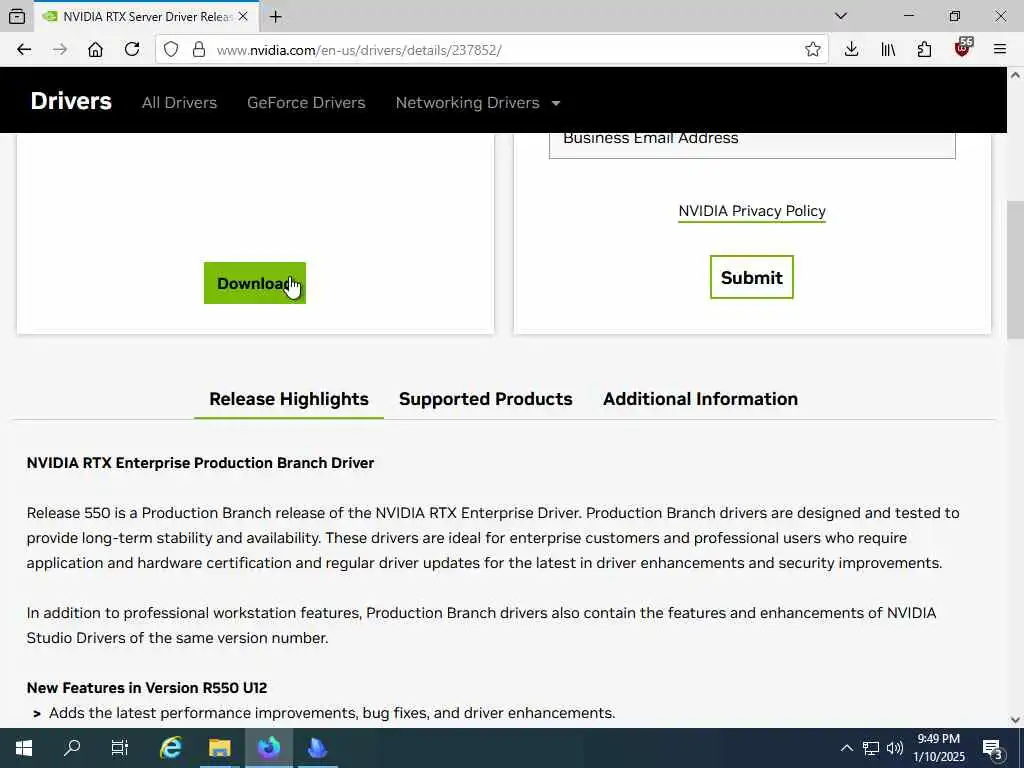
Task: Open the notification action center icon
Action: [x=993, y=748]
